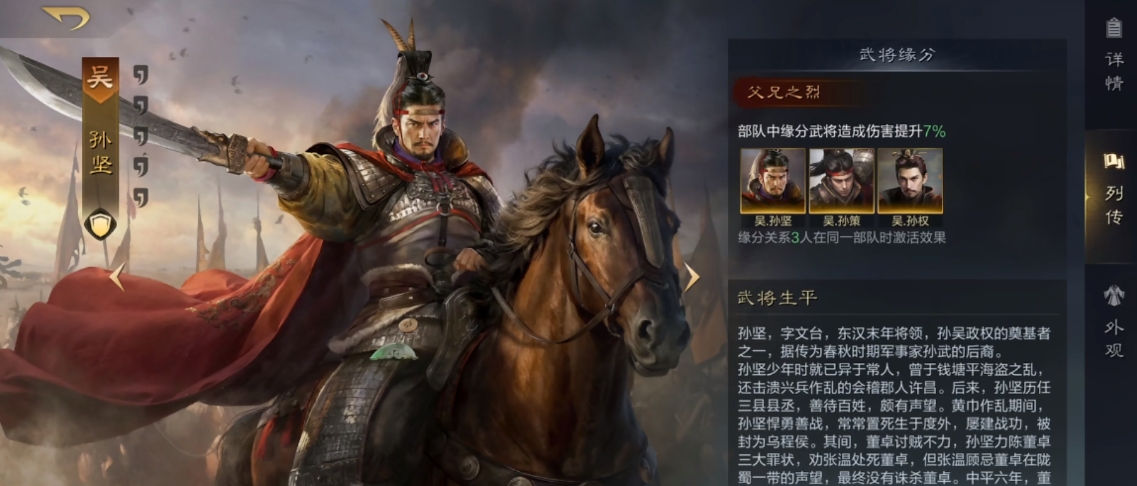Open the 详情 scroll icon
Viewport: 1137px width, 486px height.
click(1114, 29)
